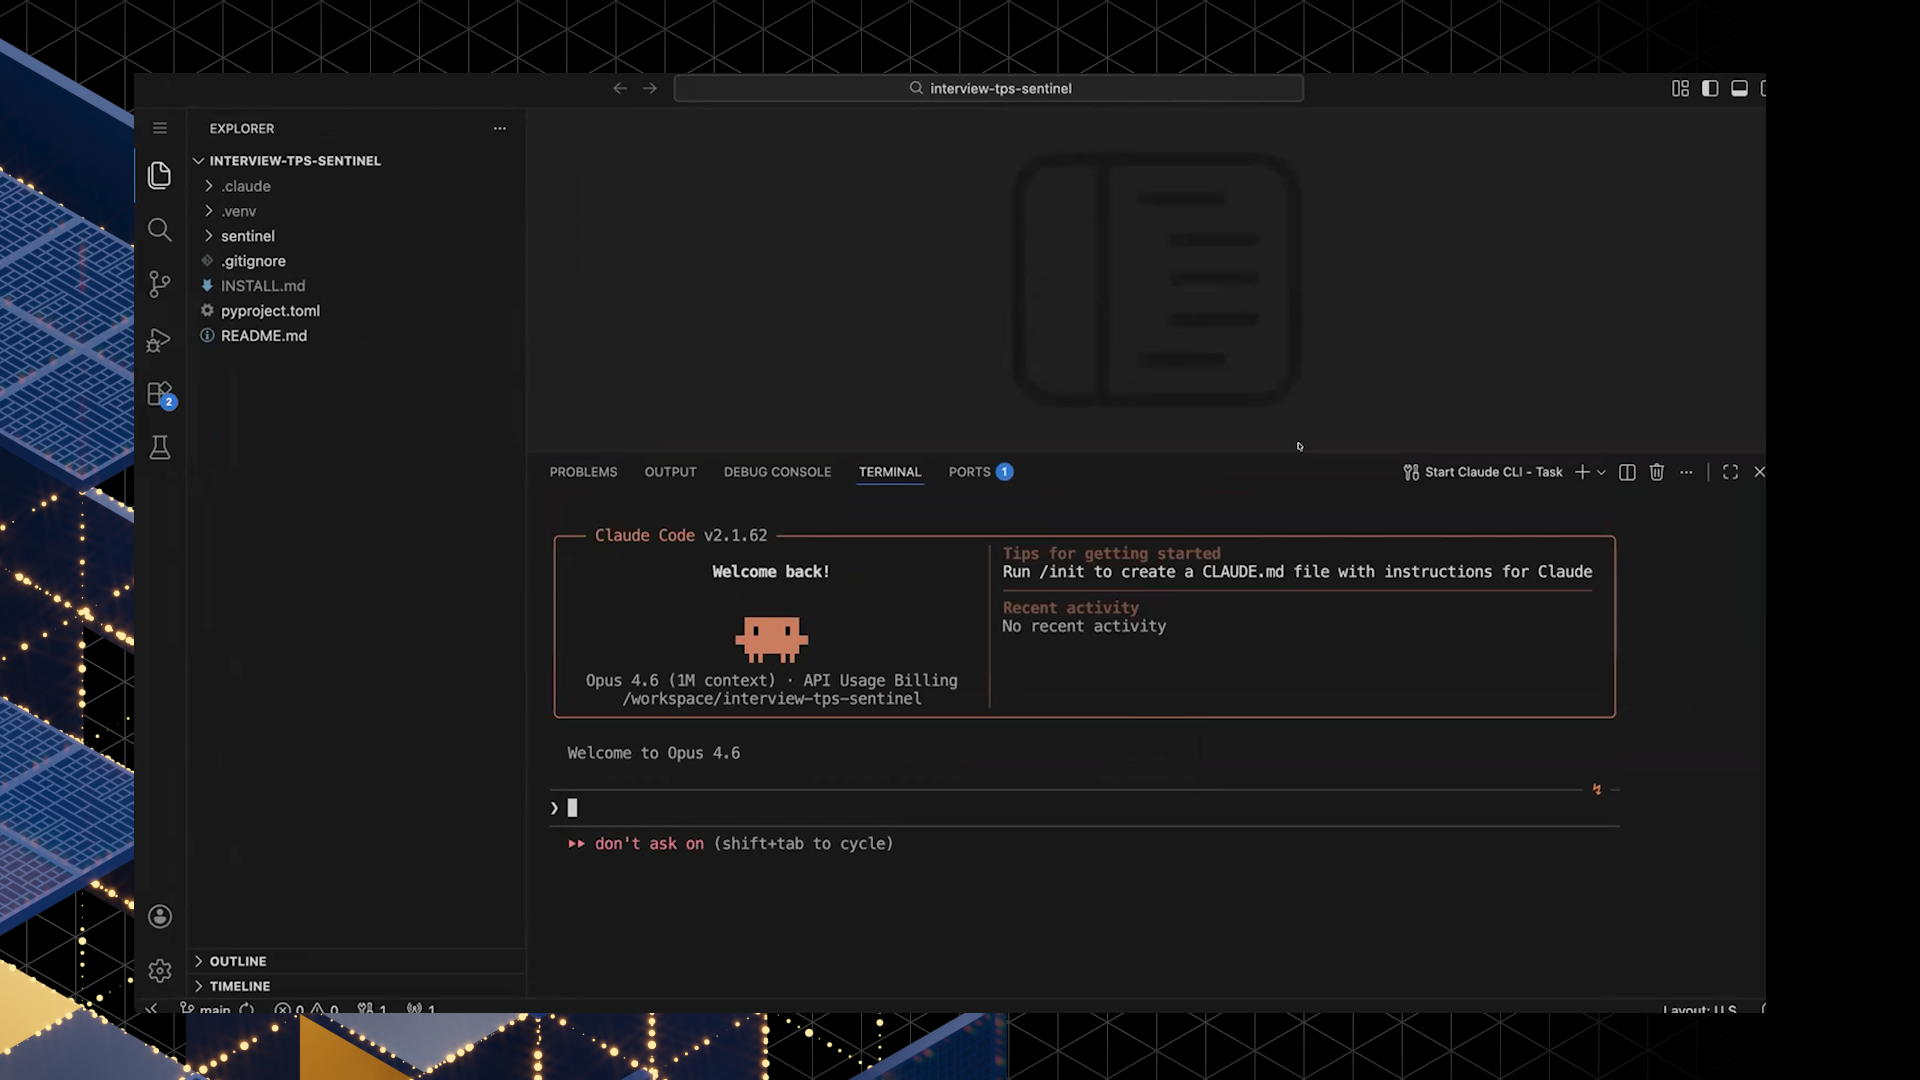1920x1080 pixels.
Task: Click the interview-tps-sentinel command center search box
Action: click(988, 88)
